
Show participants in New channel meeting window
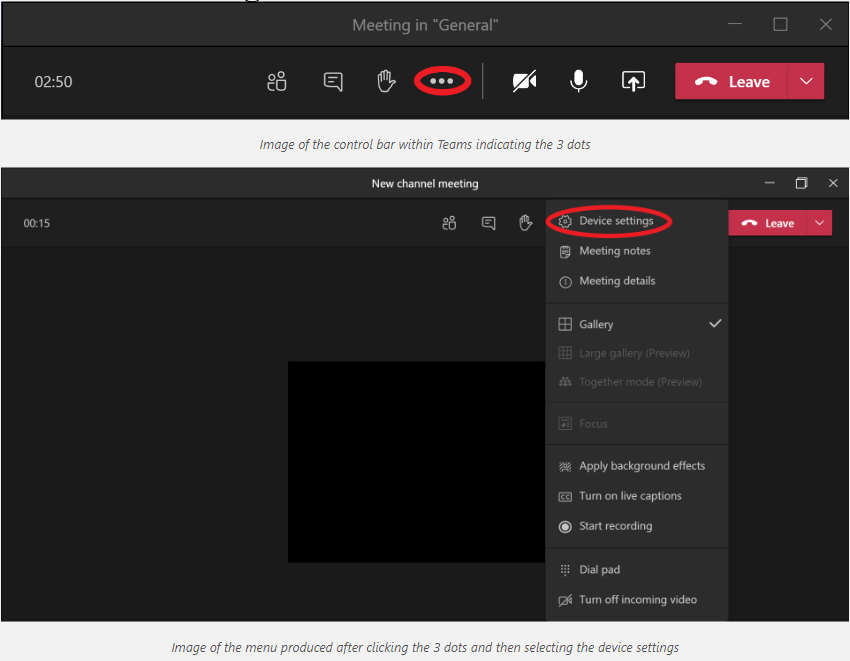pos(449,223)
